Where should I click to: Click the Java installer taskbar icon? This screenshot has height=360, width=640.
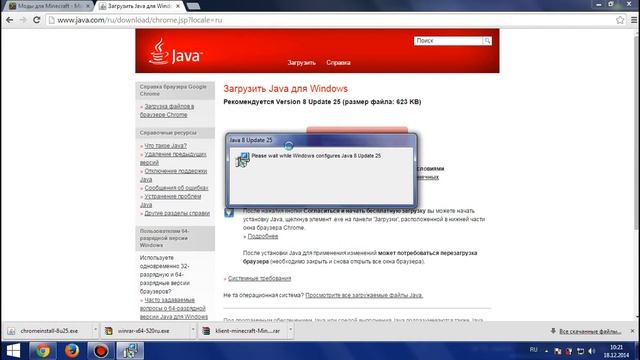click(130, 351)
